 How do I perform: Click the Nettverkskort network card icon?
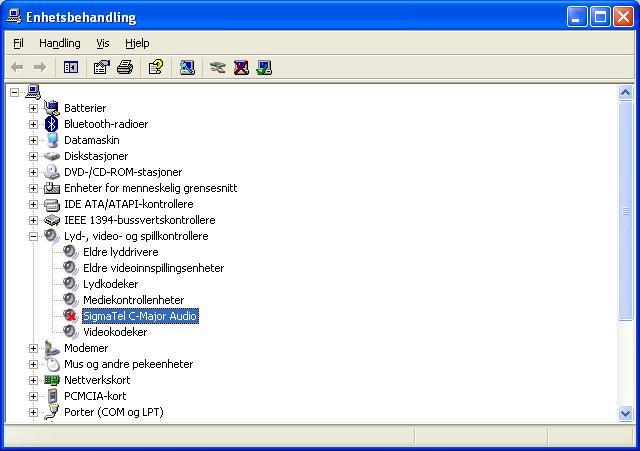(52, 380)
